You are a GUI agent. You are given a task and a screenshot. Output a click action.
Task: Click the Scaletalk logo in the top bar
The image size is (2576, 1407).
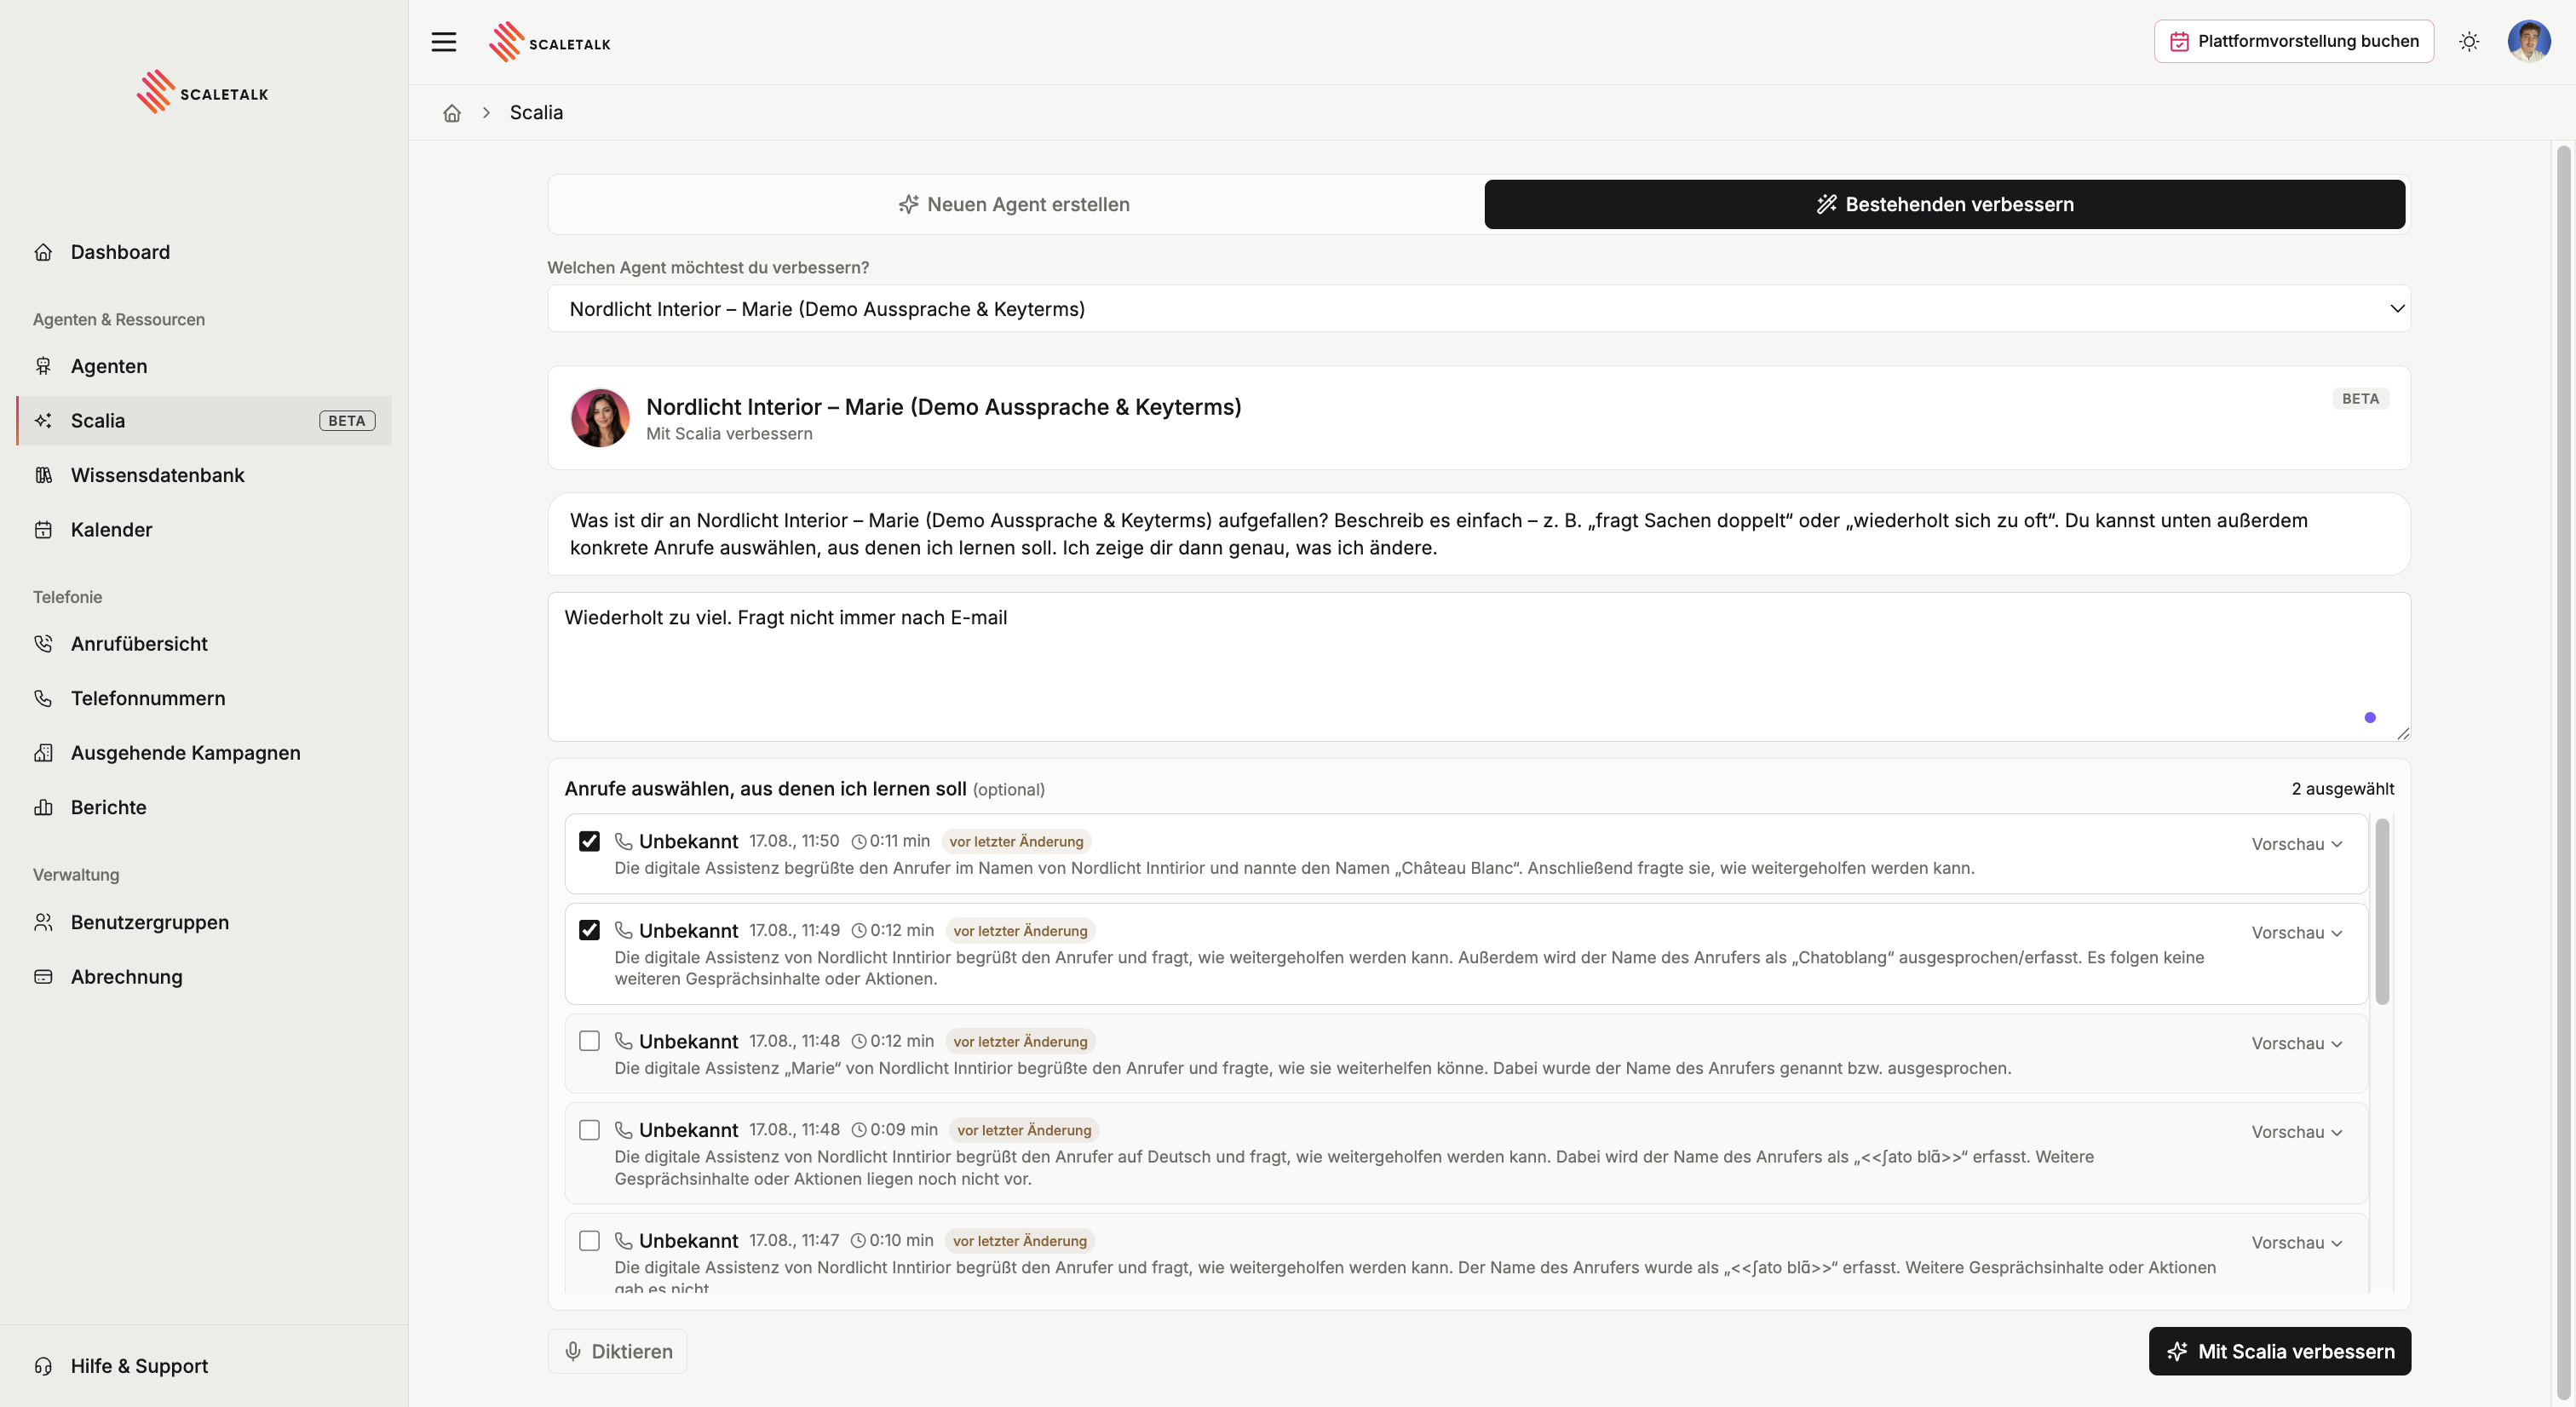click(x=550, y=42)
